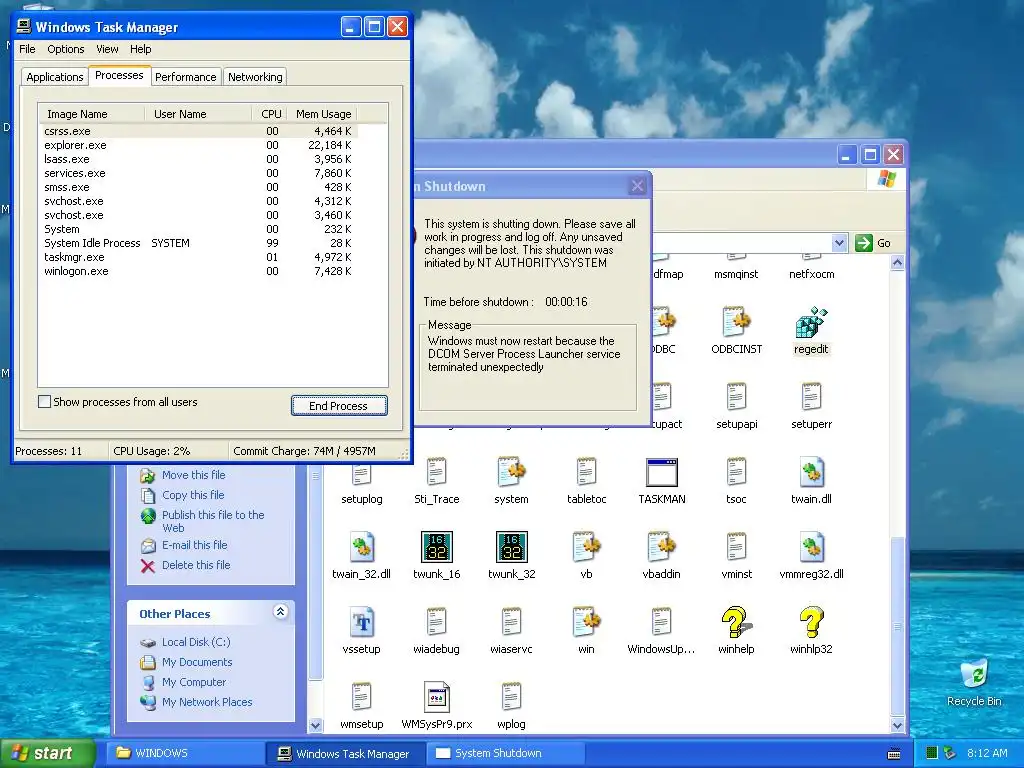Select the ODBCINST file icon

736,323
